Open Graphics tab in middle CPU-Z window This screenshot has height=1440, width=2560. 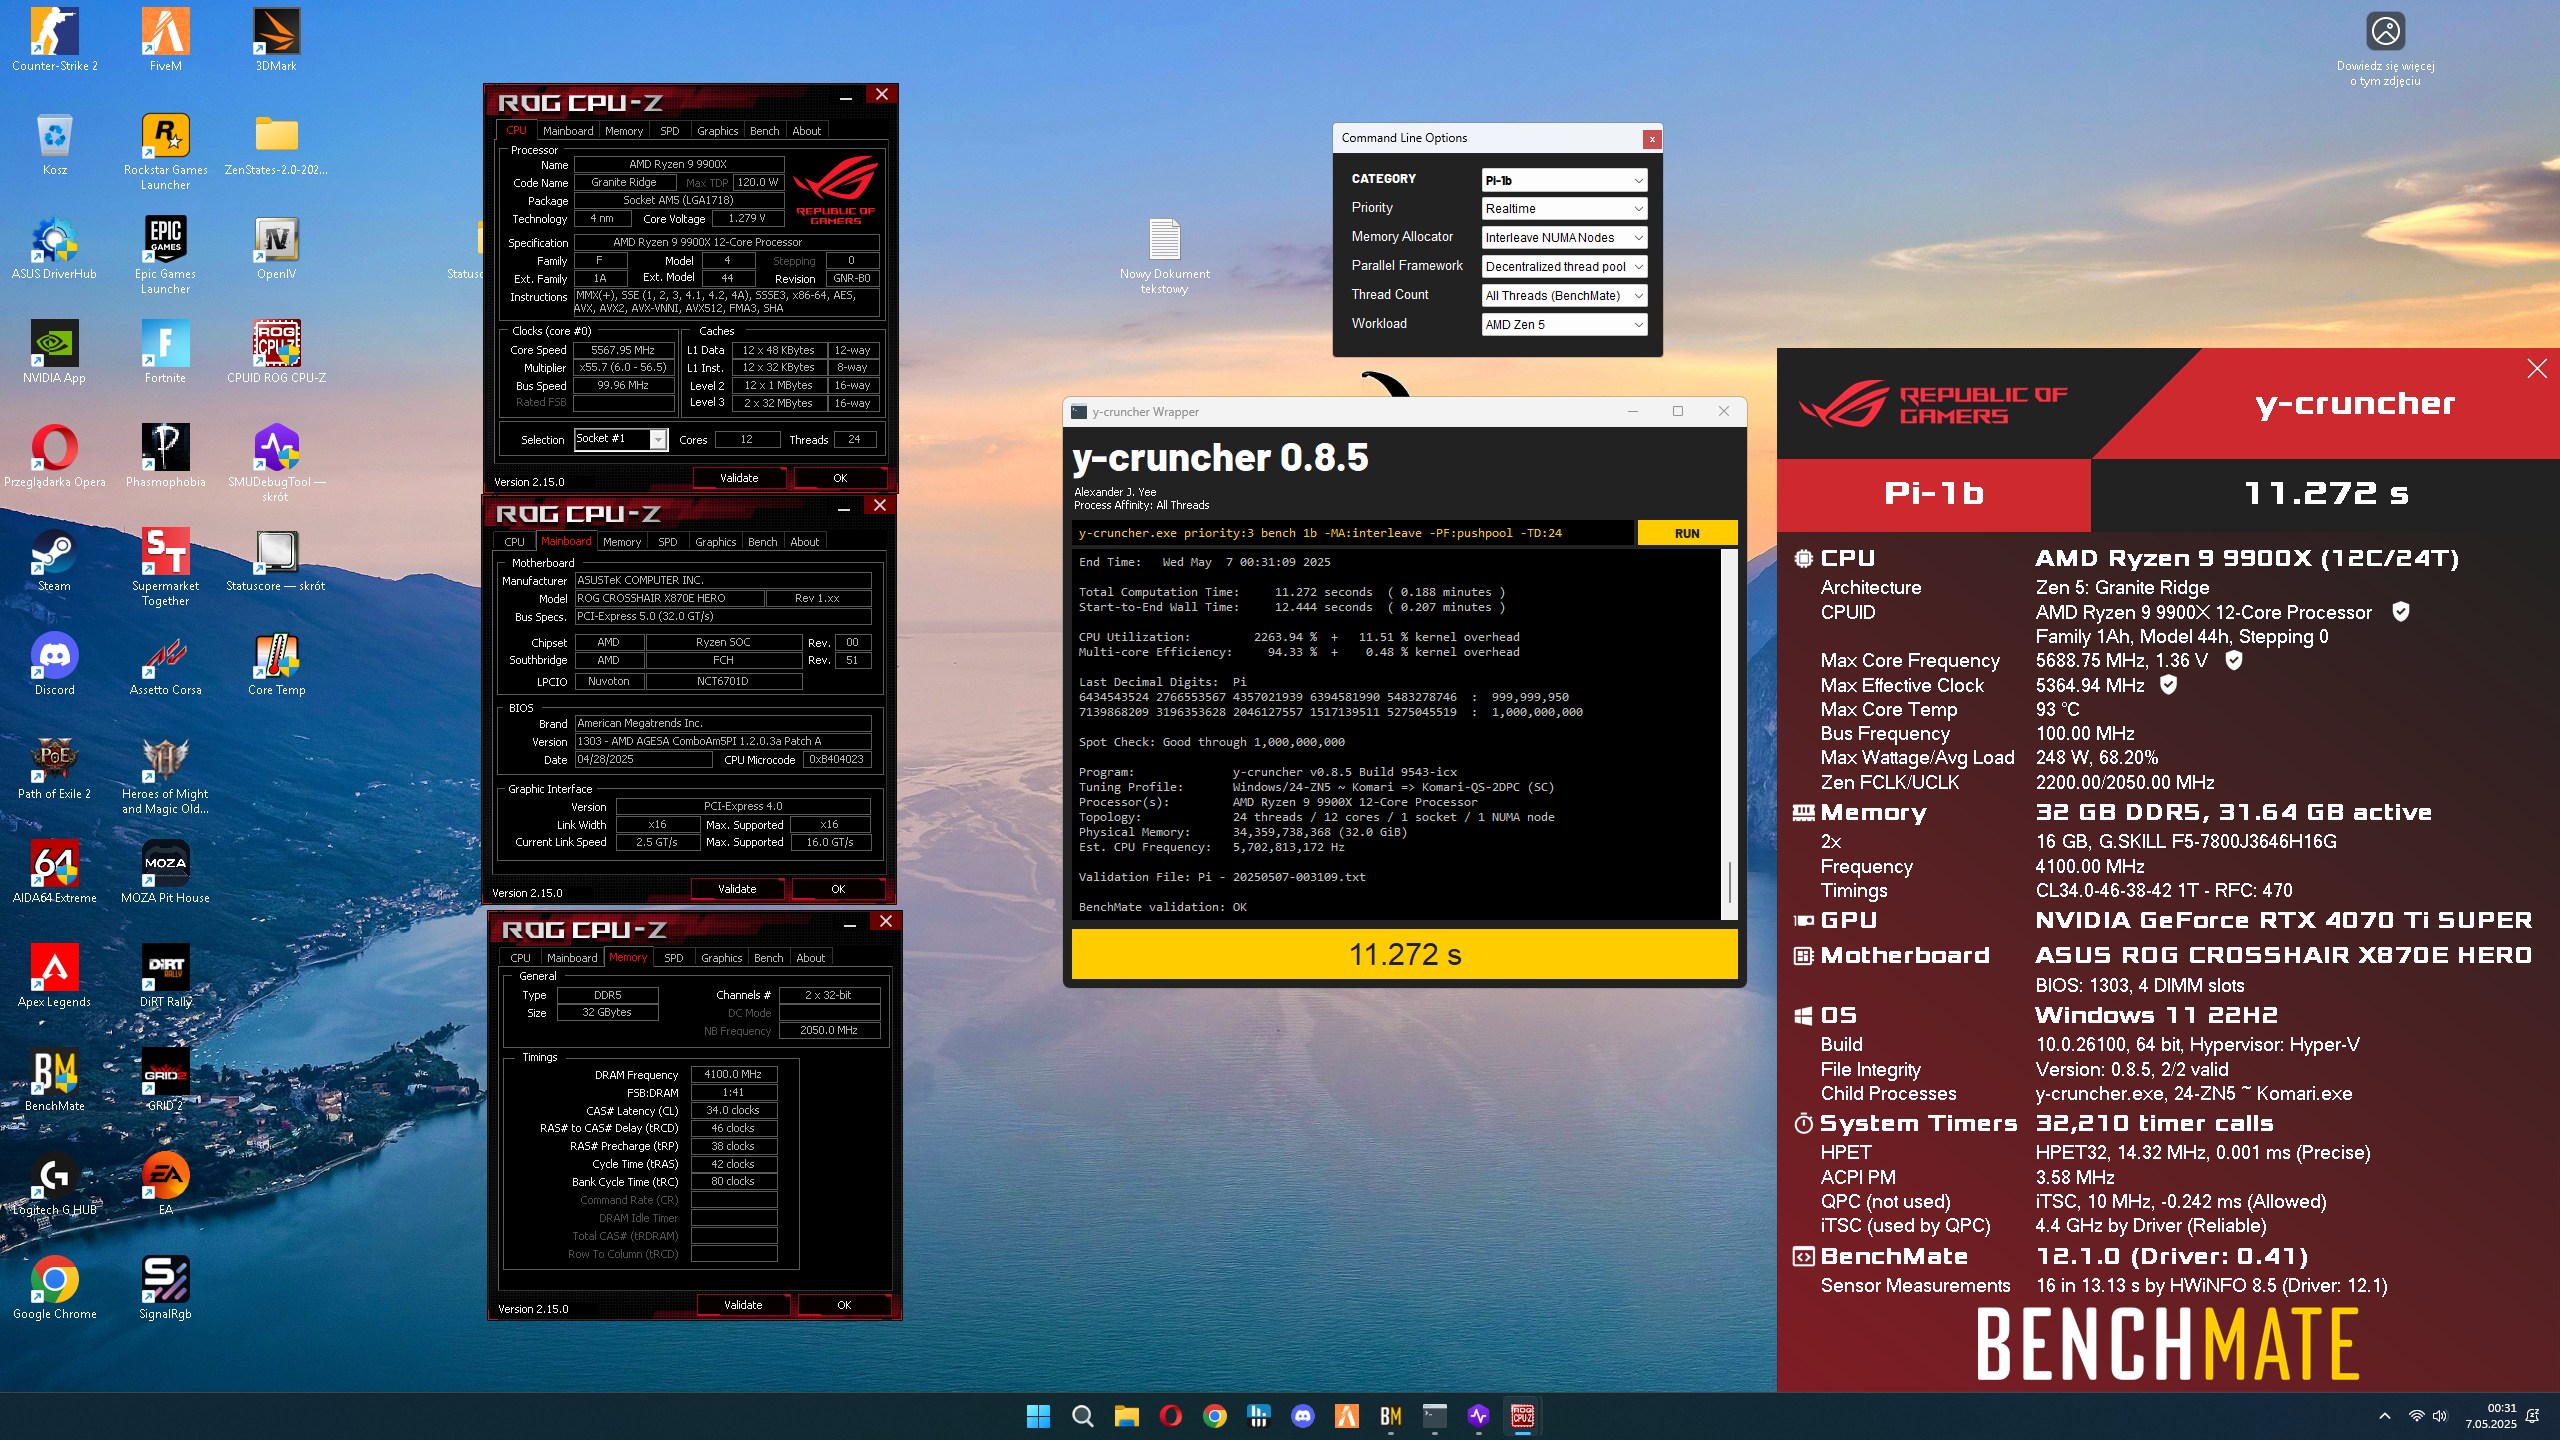point(716,542)
